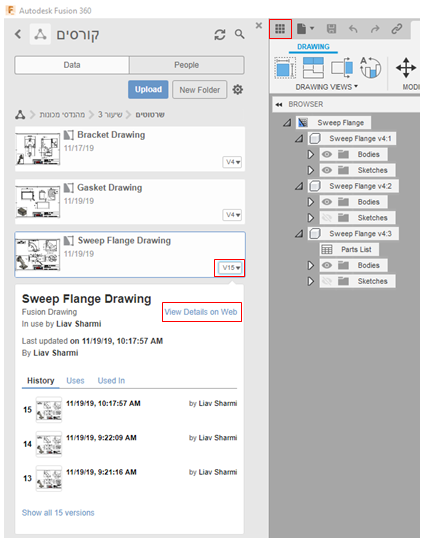Click View Details on Web link
The height and width of the screenshot is (543, 425).
(x=201, y=312)
